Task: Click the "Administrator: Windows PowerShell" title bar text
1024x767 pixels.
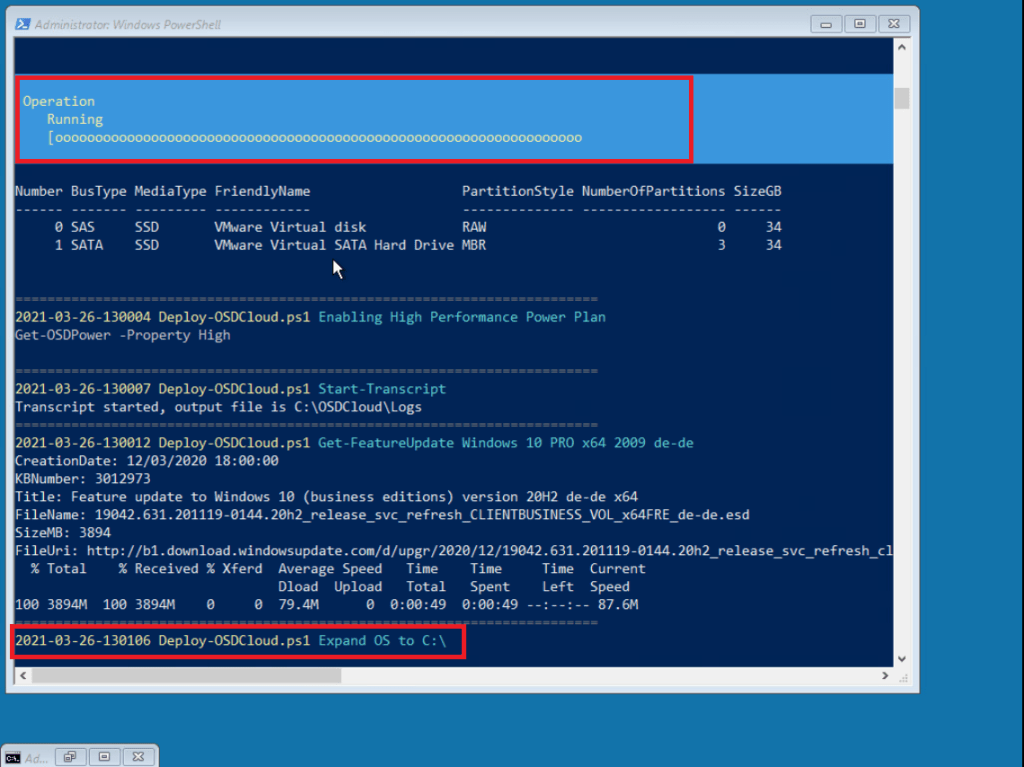Action: [x=128, y=24]
